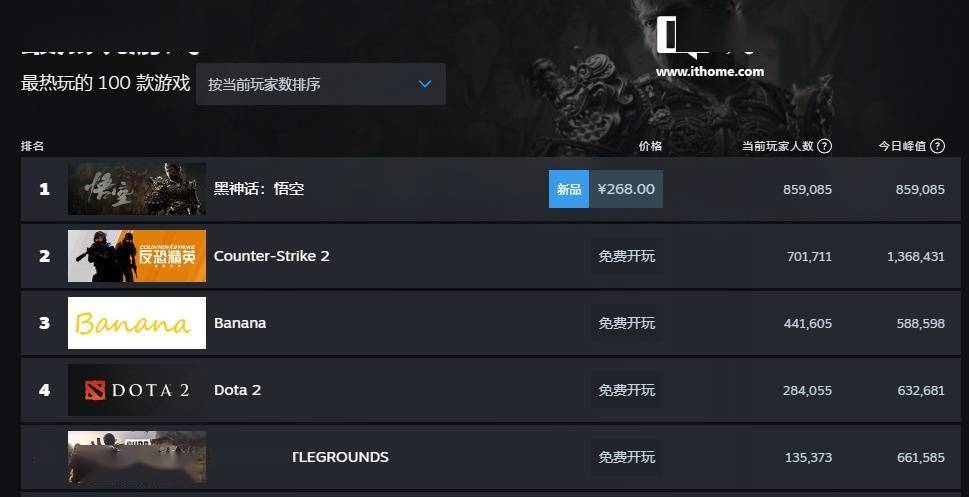969x497 pixels.
Task: Click Dota 2 免费开玩 button
Action: [626, 390]
